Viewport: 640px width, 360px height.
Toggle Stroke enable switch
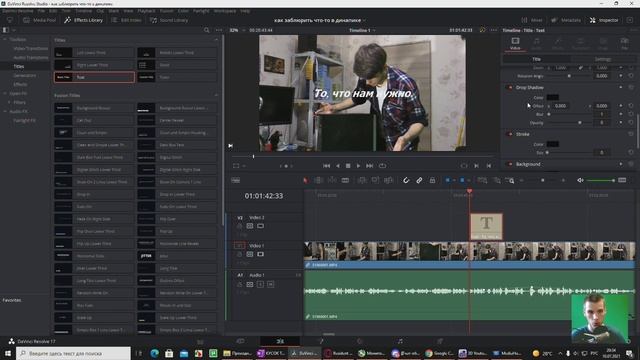pyautogui.click(x=509, y=134)
